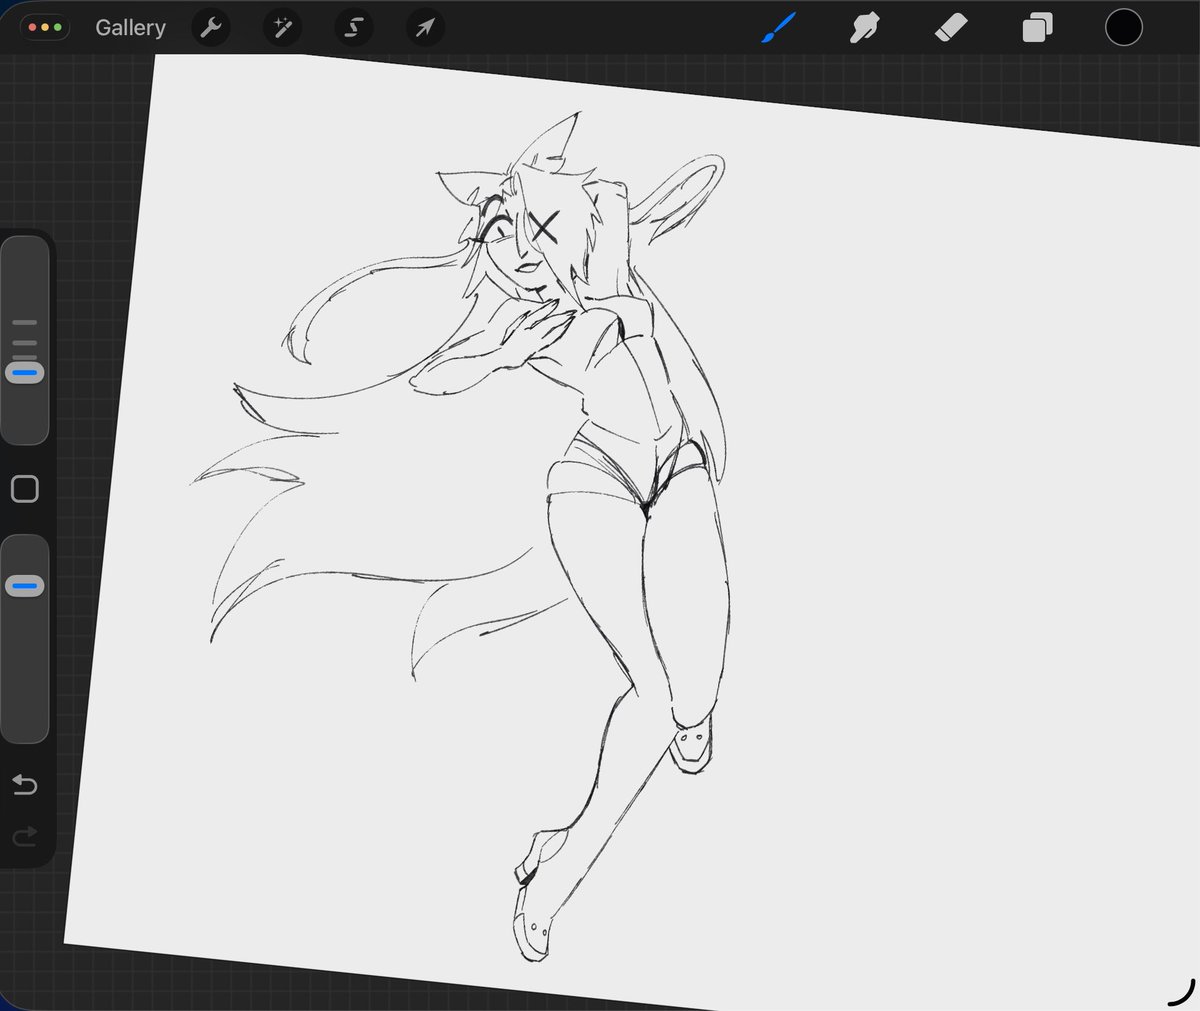The width and height of the screenshot is (1200, 1011).
Task: Activate the Transform arrow tool
Action: 425,28
